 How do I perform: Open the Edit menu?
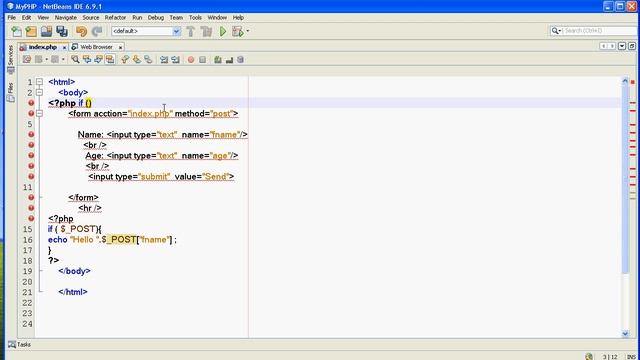(27, 18)
